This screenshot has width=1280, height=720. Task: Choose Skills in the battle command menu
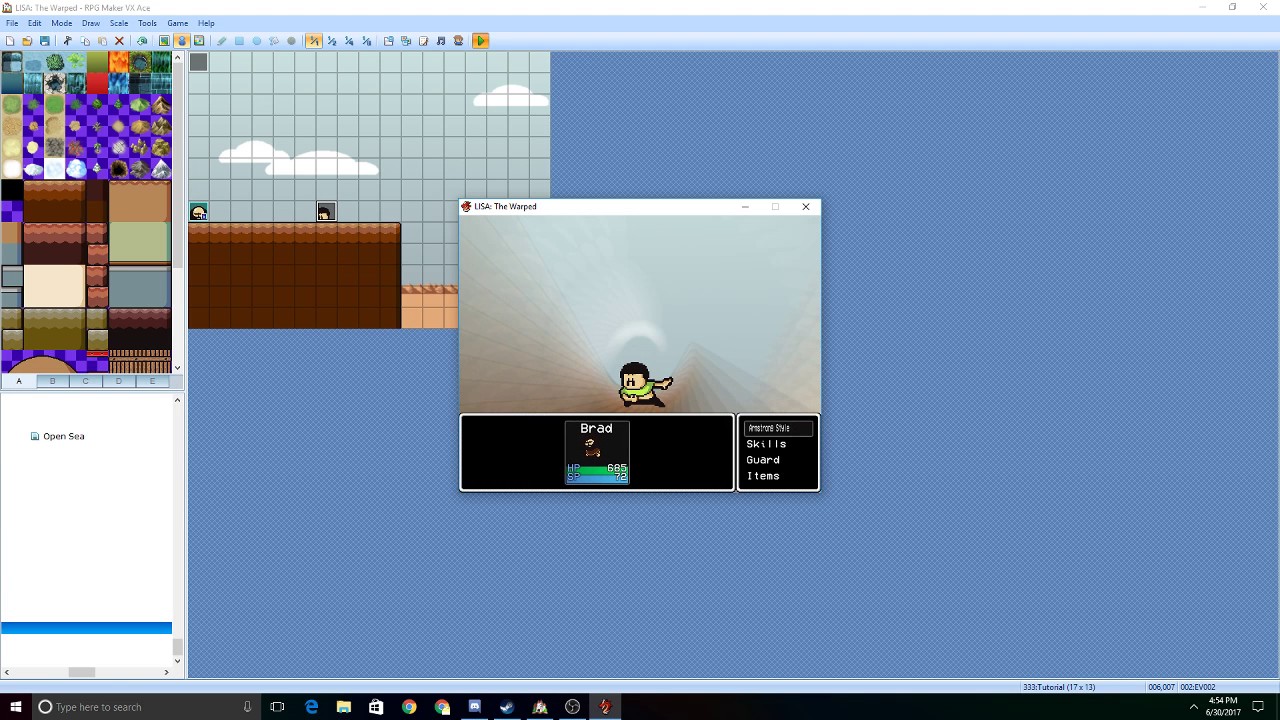[x=766, y=444]
